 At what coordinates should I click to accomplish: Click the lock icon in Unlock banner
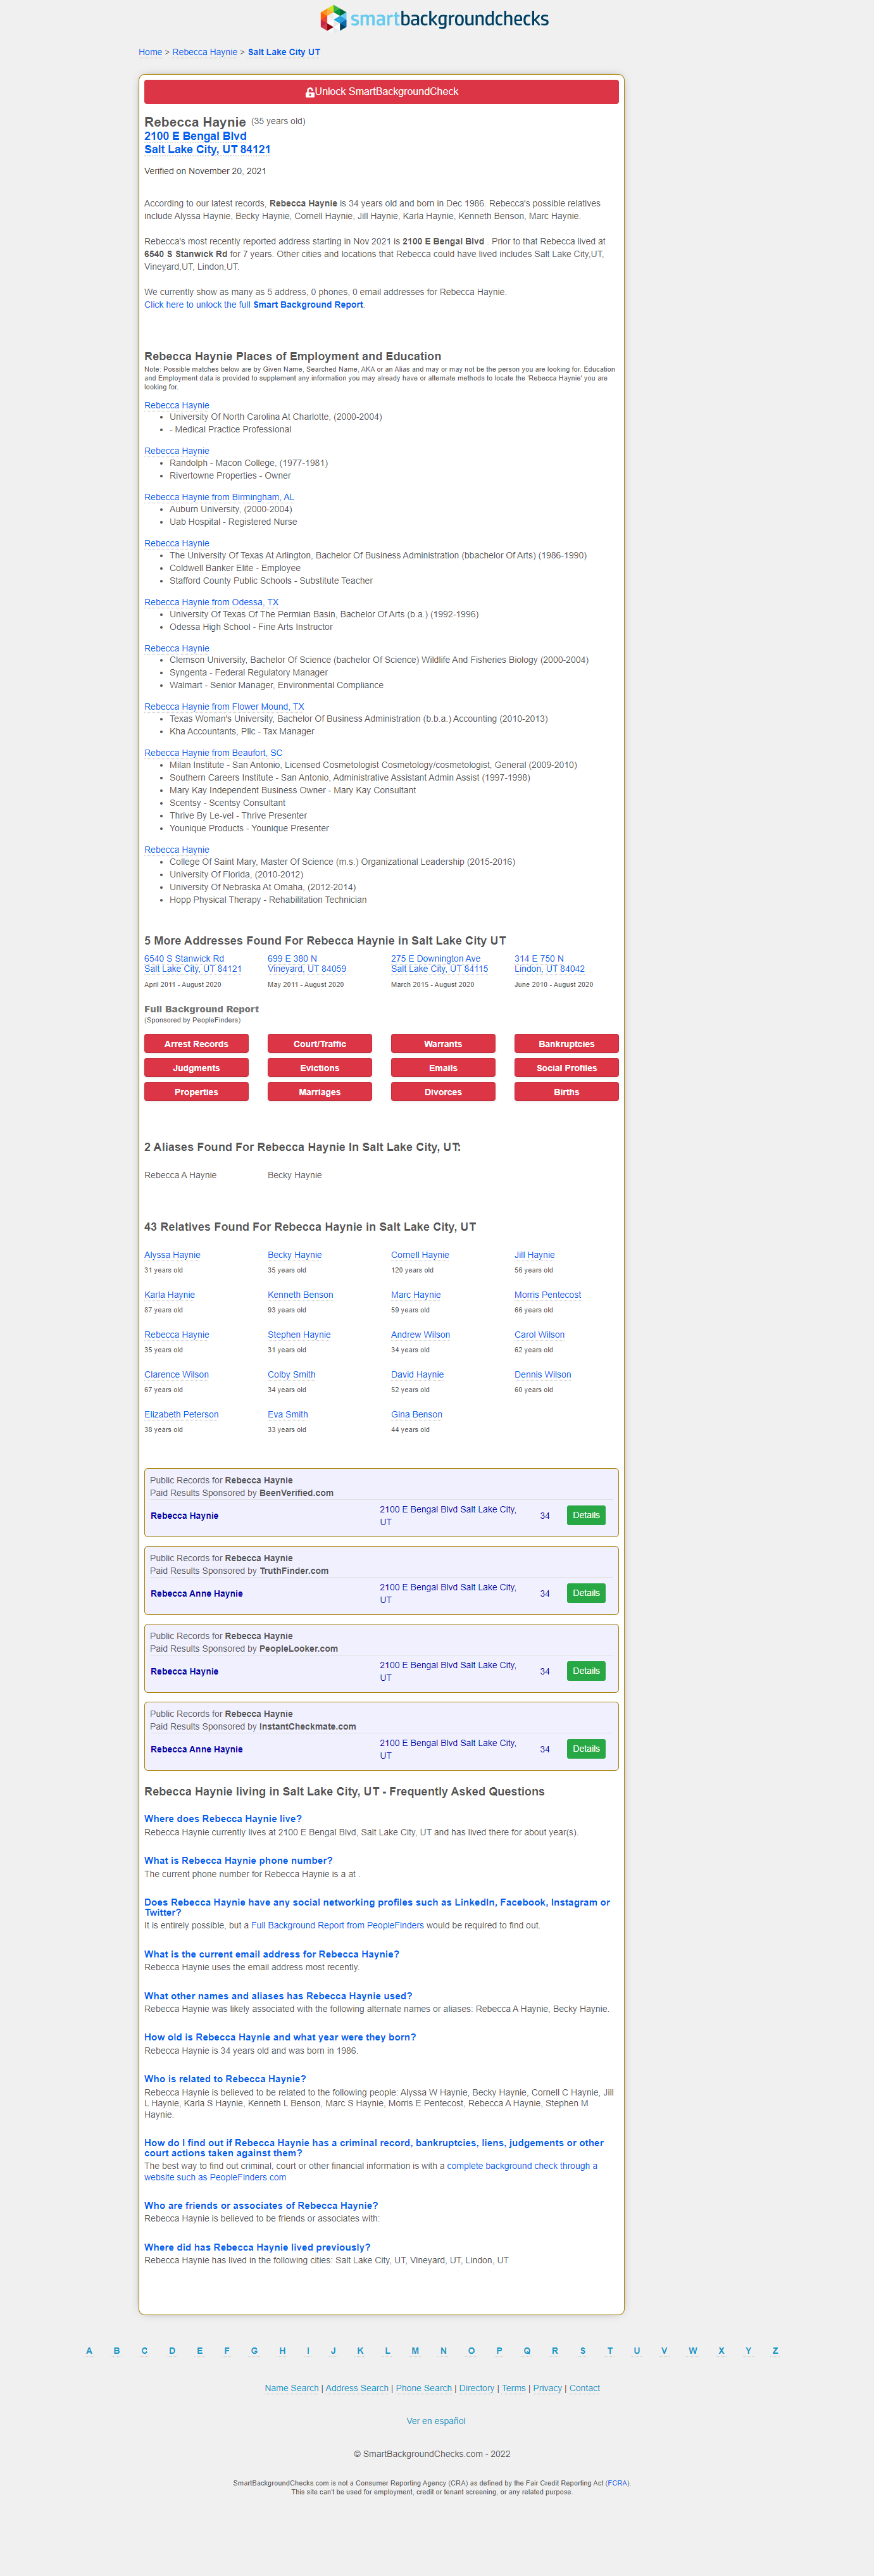[310, 92]
